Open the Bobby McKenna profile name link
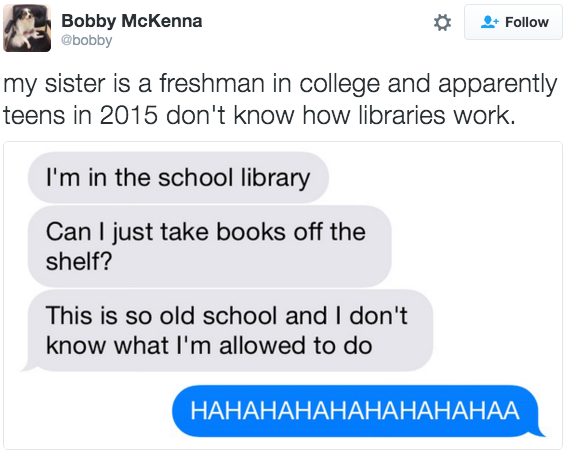This screenshot has height=450, width=566. coord(132,21)
